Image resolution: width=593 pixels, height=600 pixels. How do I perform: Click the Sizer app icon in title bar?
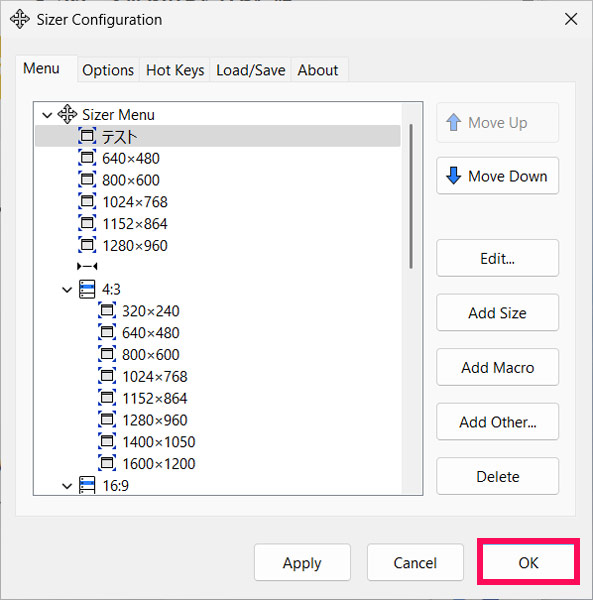click(20, 19)
